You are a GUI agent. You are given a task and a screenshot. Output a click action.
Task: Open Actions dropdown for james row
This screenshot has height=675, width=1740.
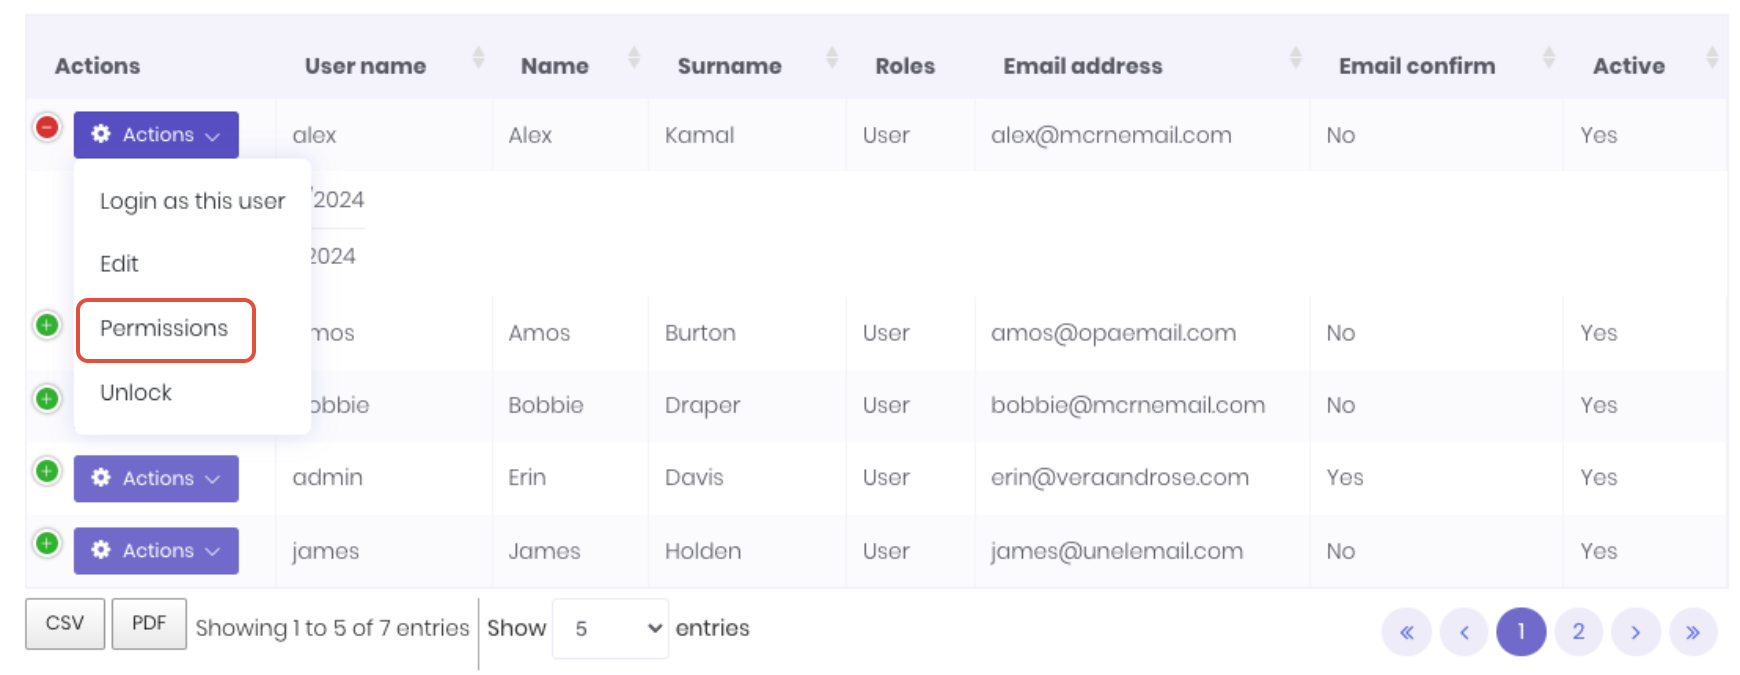[x=156, y=551]
